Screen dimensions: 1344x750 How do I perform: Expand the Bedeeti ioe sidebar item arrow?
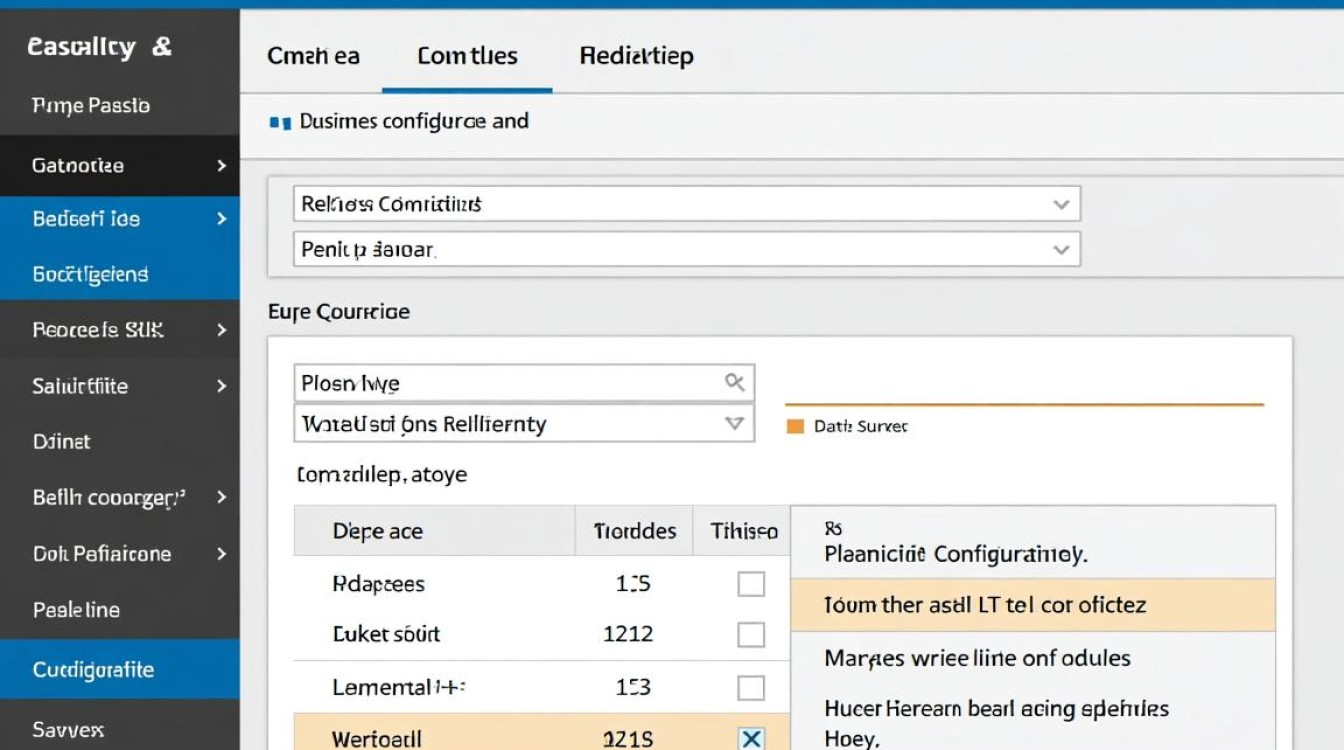(x=222, y=219)
